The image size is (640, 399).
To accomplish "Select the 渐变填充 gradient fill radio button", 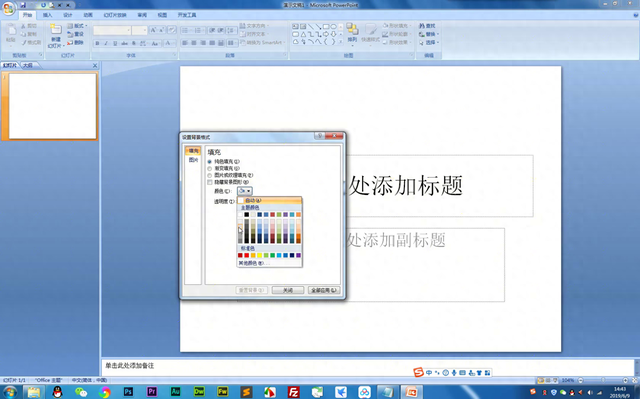I will pos(210,168).
